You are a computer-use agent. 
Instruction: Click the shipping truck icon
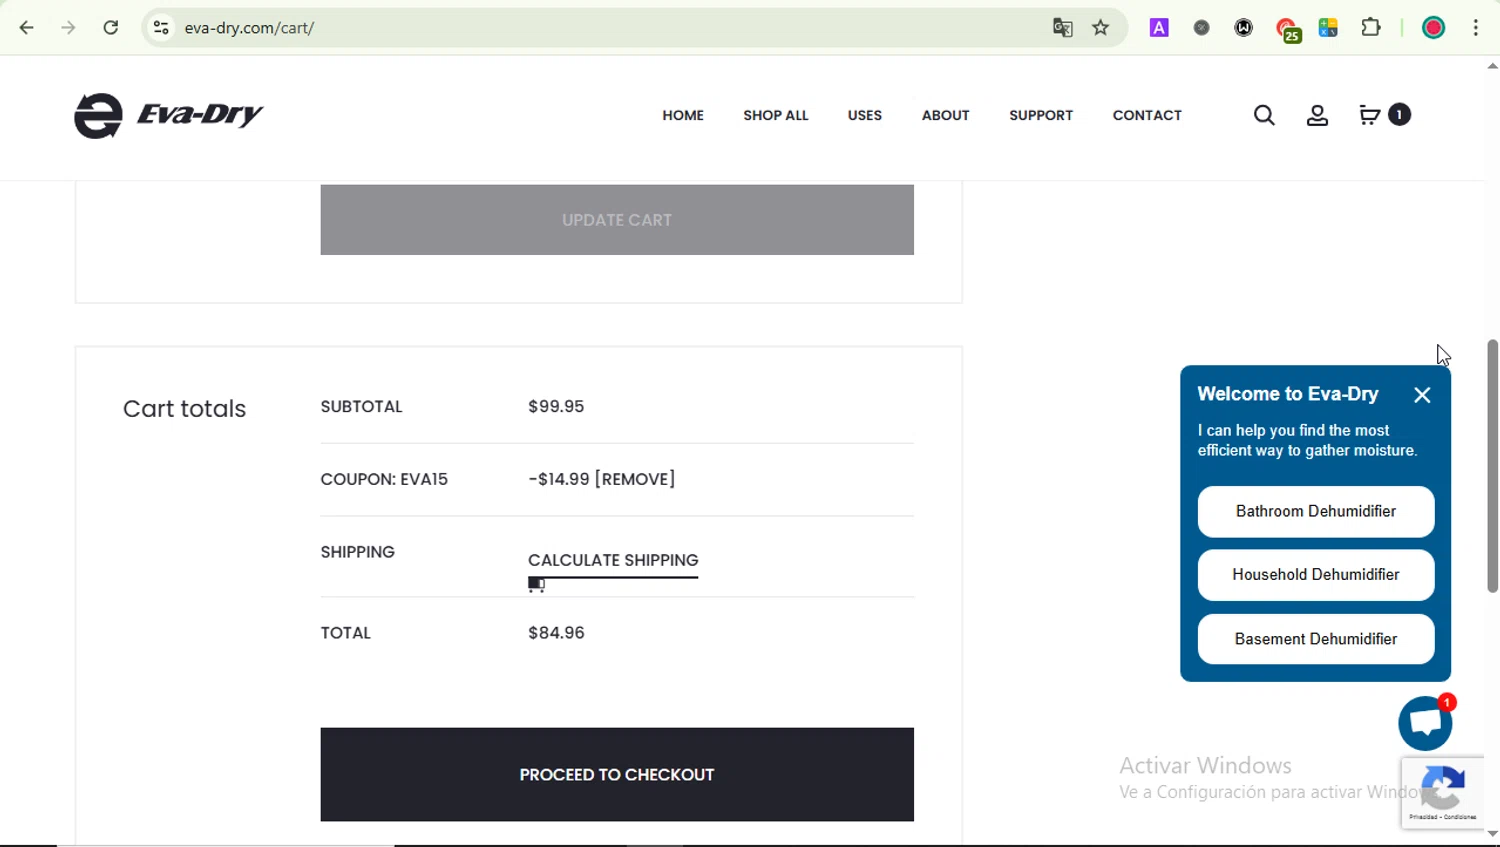536,585
